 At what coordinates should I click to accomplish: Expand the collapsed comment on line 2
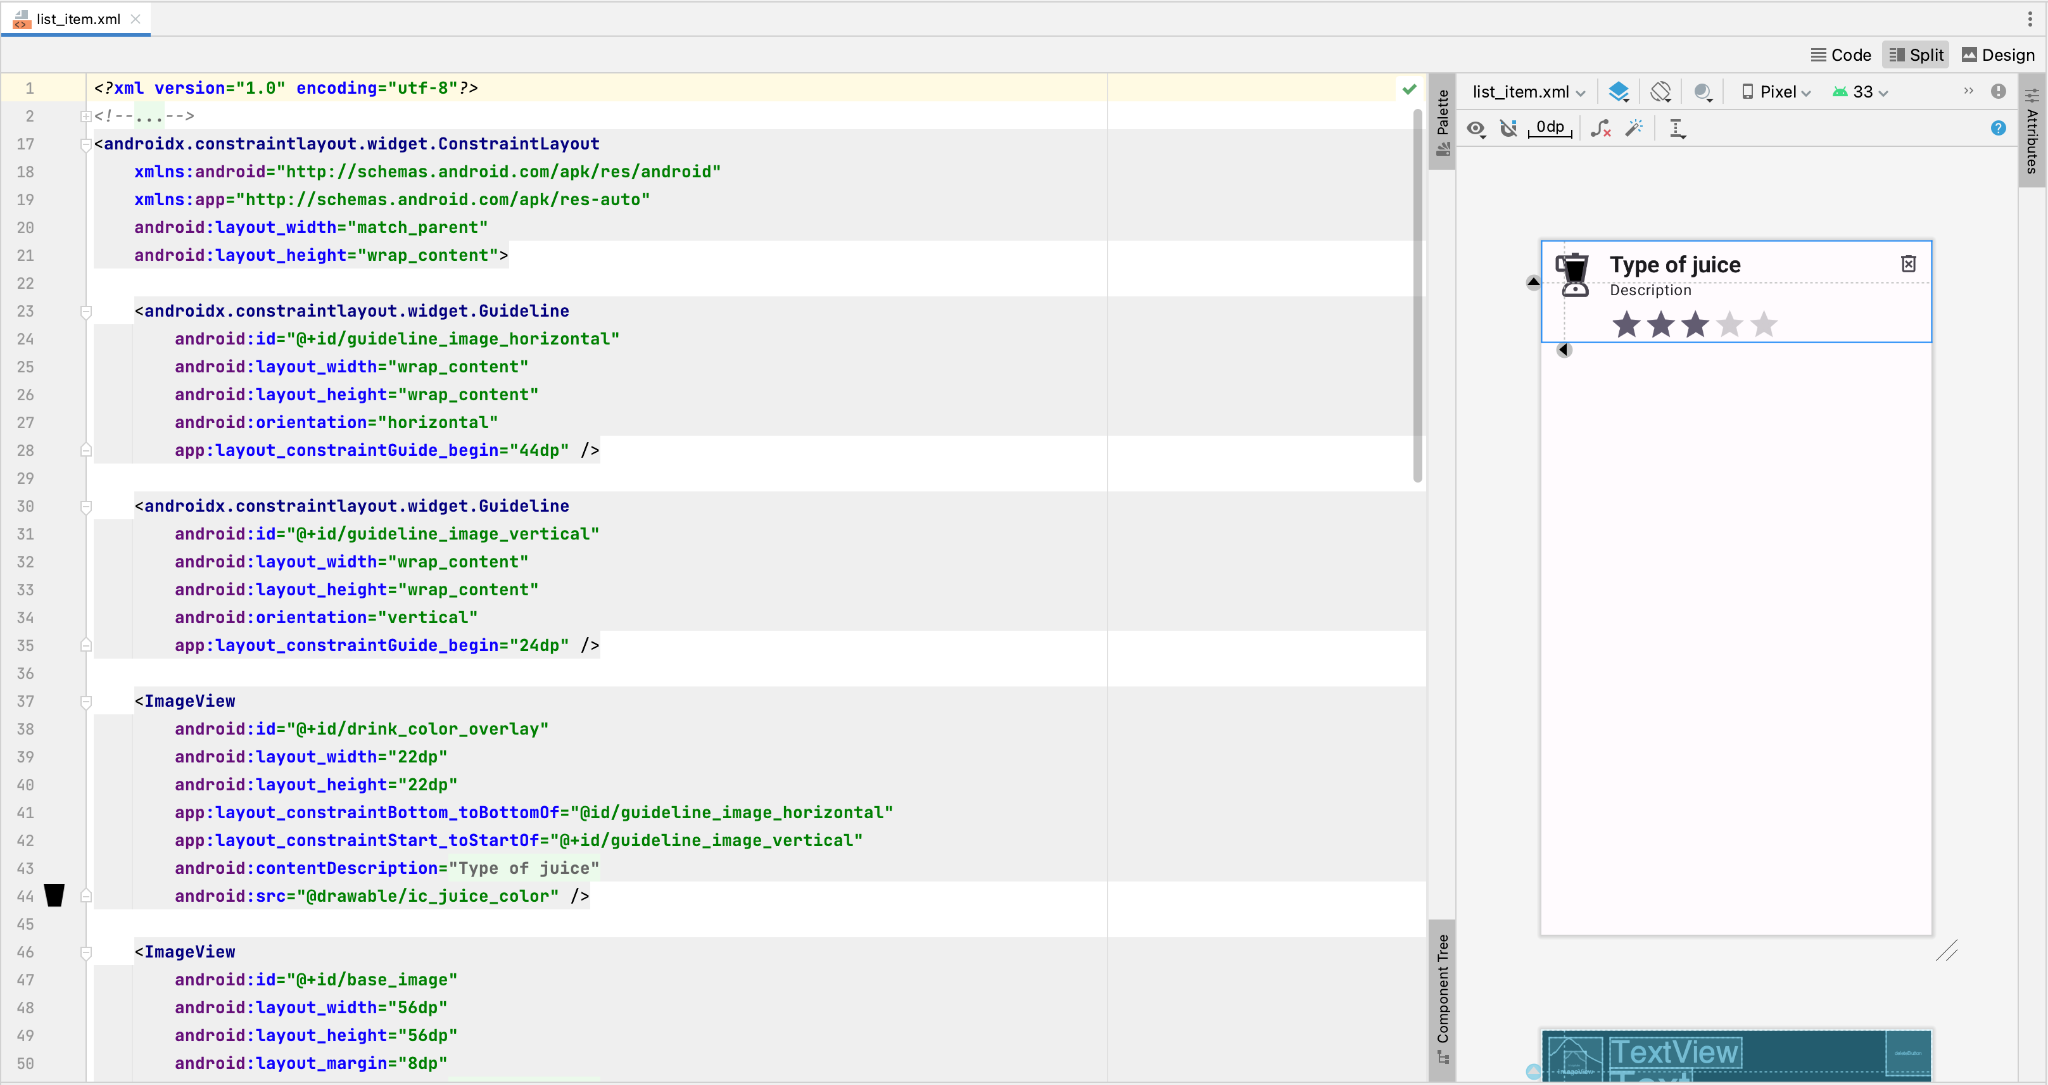(86, 116)
